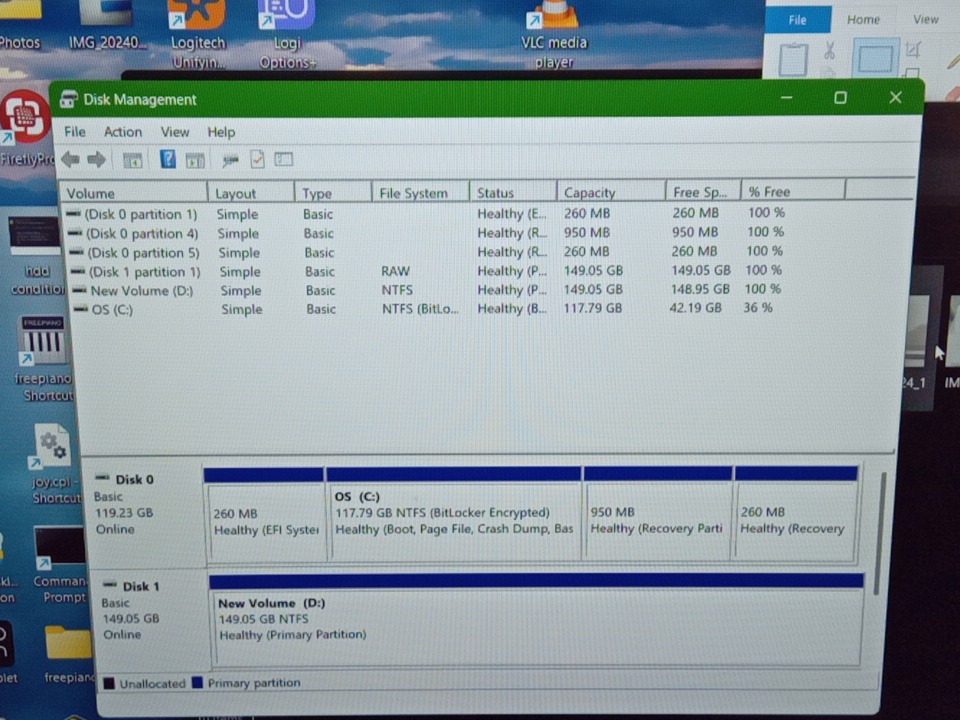Select the 950 MB Recovery partition block
This screenshot has height=720, width=960.
(658, 512)
